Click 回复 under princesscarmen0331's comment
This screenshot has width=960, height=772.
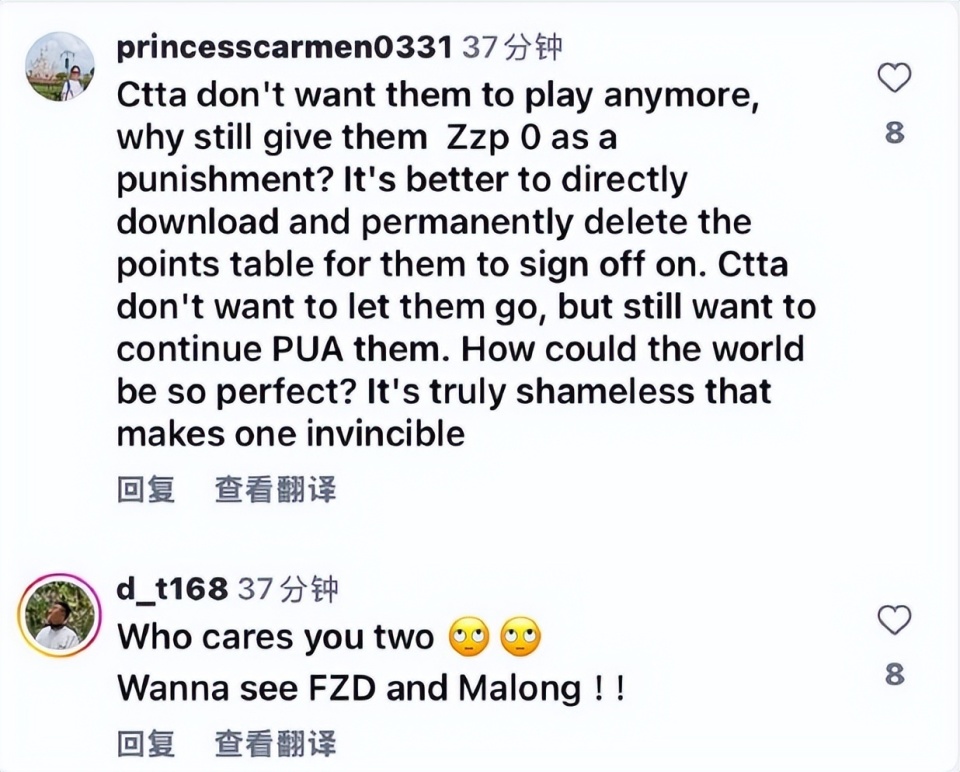coord(146,490)
